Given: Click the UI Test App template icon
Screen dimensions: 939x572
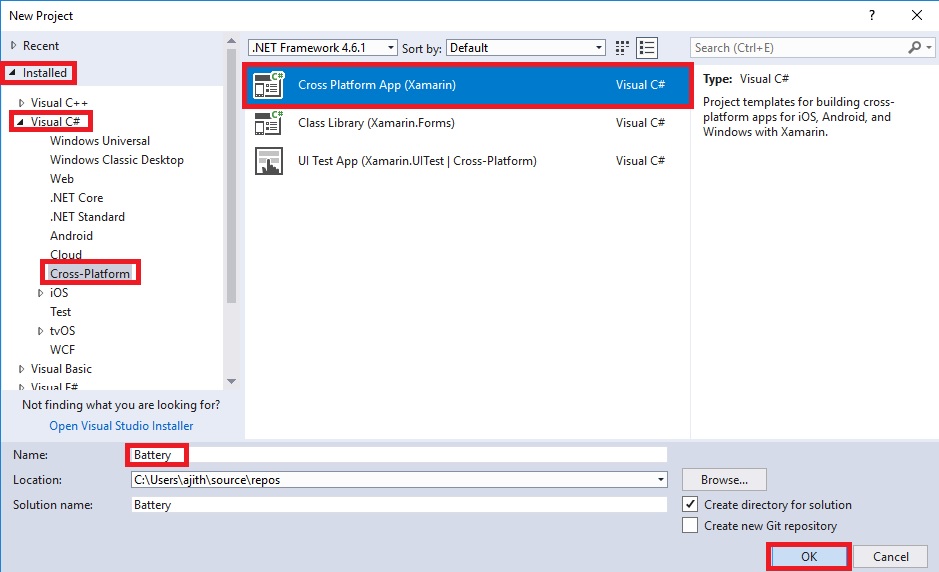Looking at the screenshot, I should click(268, 161).
